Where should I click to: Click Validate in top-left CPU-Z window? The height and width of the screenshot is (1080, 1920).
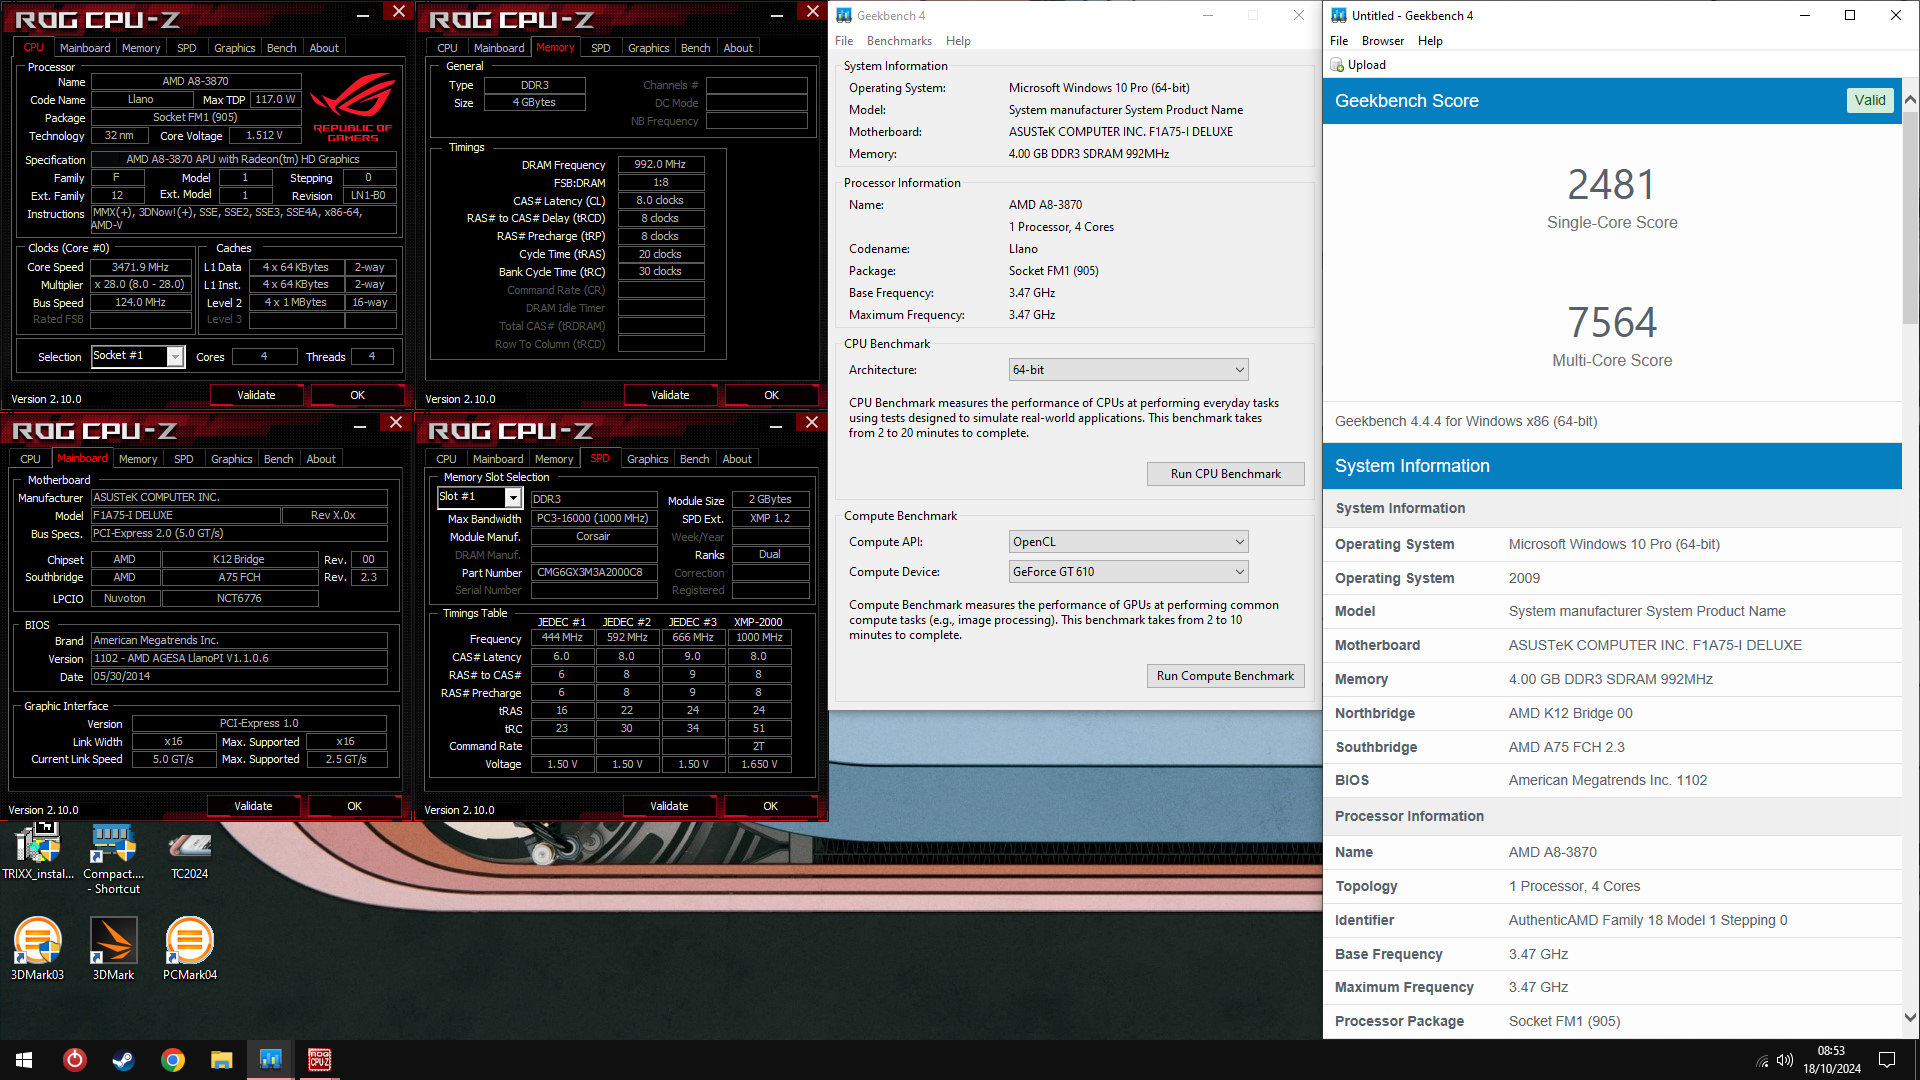[256, 395]
